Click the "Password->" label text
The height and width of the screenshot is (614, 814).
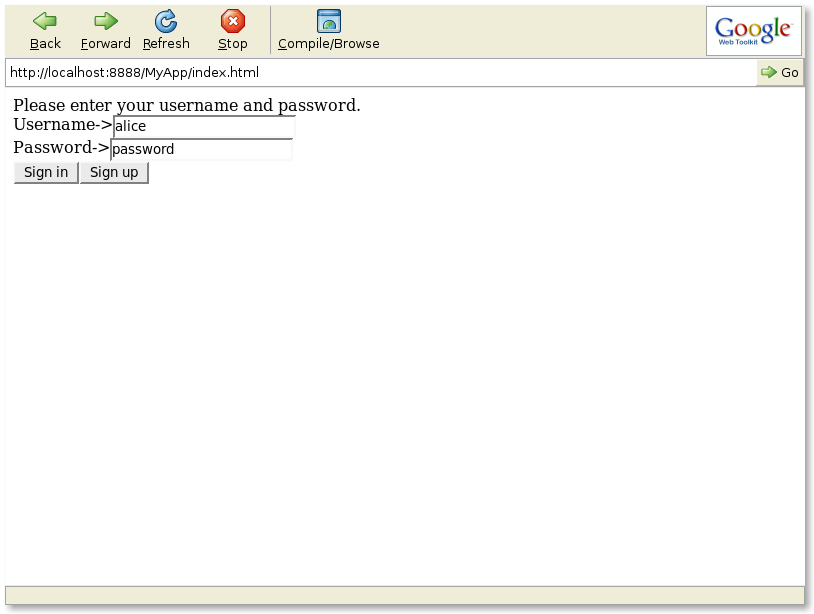(x=61, y=148)
